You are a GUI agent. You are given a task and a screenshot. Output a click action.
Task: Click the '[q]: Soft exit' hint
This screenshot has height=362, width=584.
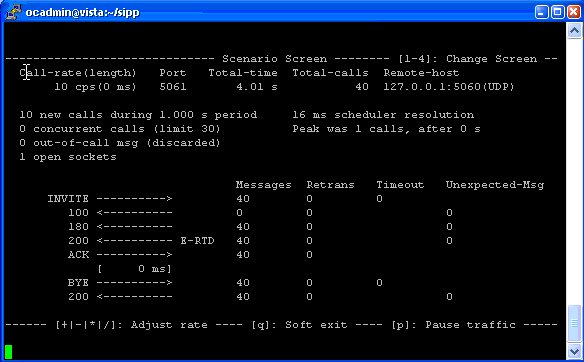[x=299, y=325]
